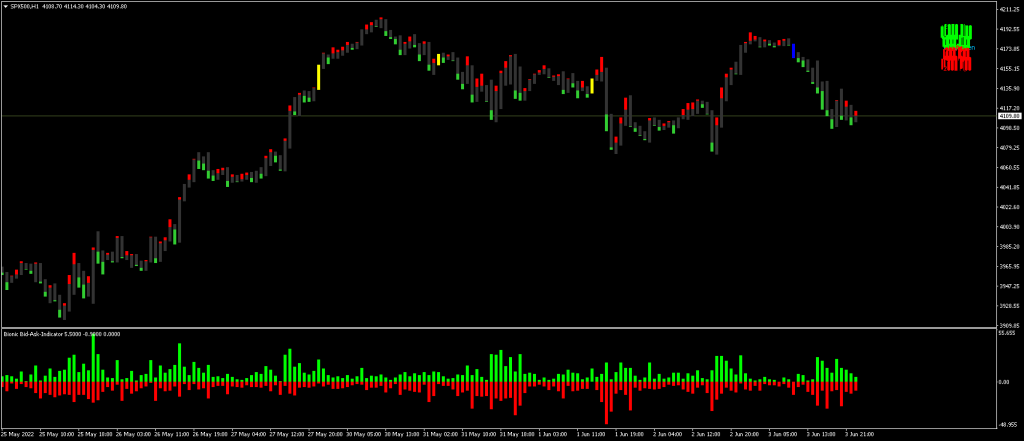This screenshot has height=441, width=1024.
Task: Select the yellow candle near 1 Jun 11:00
Action: (x=592, y=86)
